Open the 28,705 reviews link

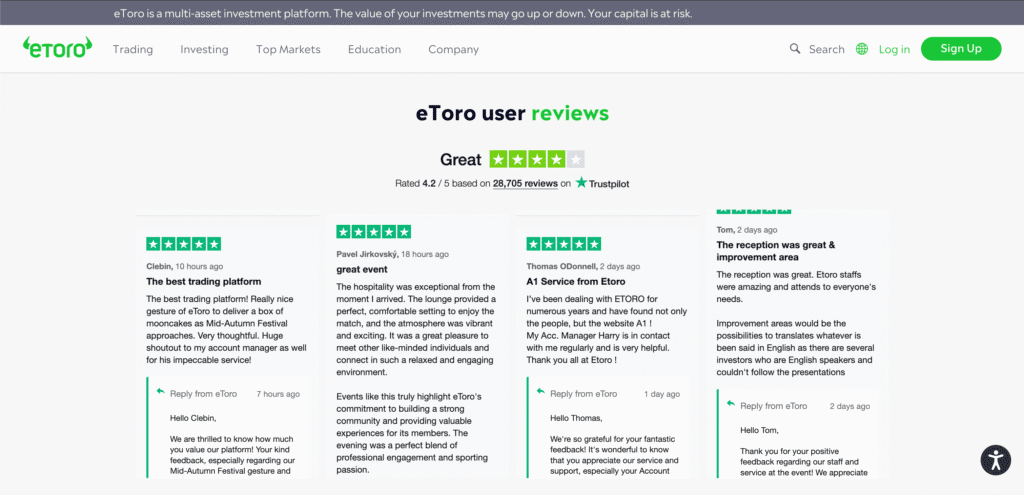coord(525,184)
